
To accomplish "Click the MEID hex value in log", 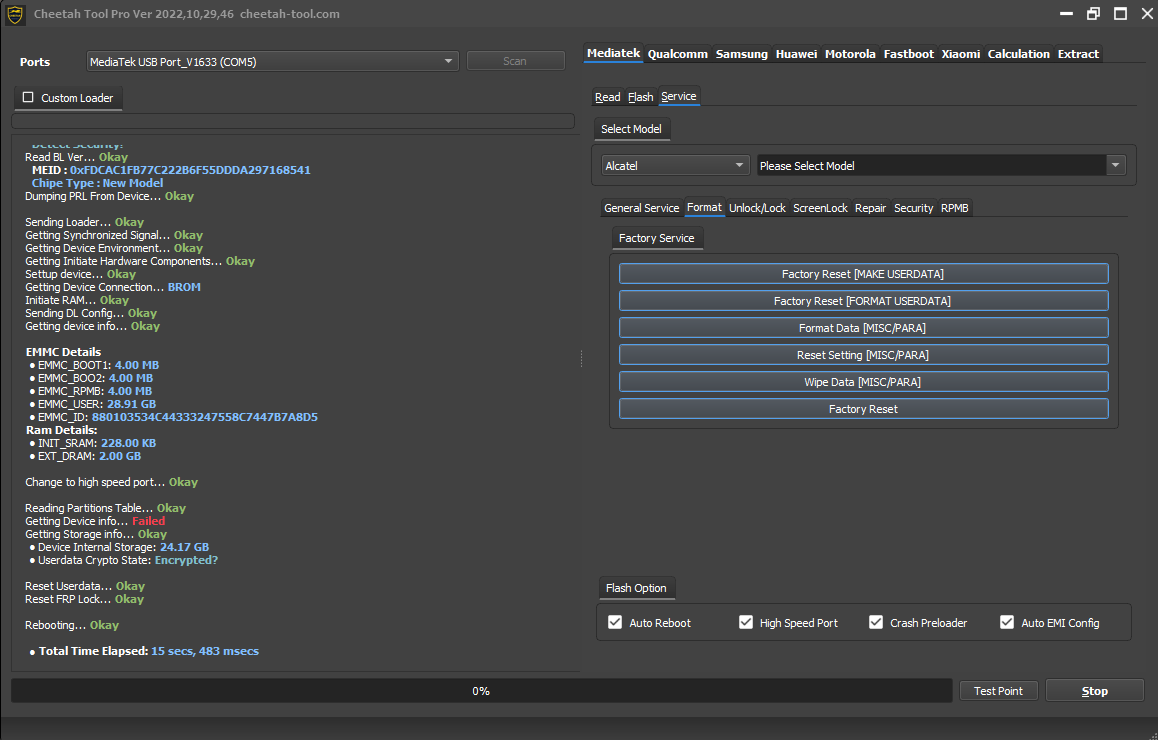I will click(x=190, y=170).
